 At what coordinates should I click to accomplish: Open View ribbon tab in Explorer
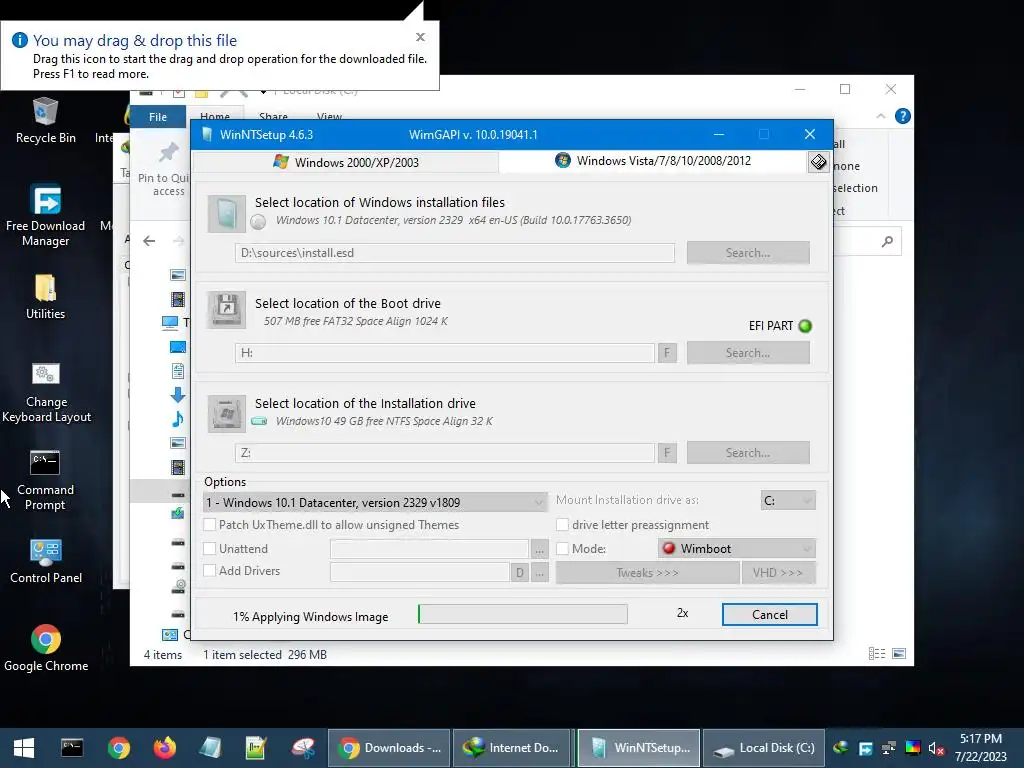click(x=329, y=116)
